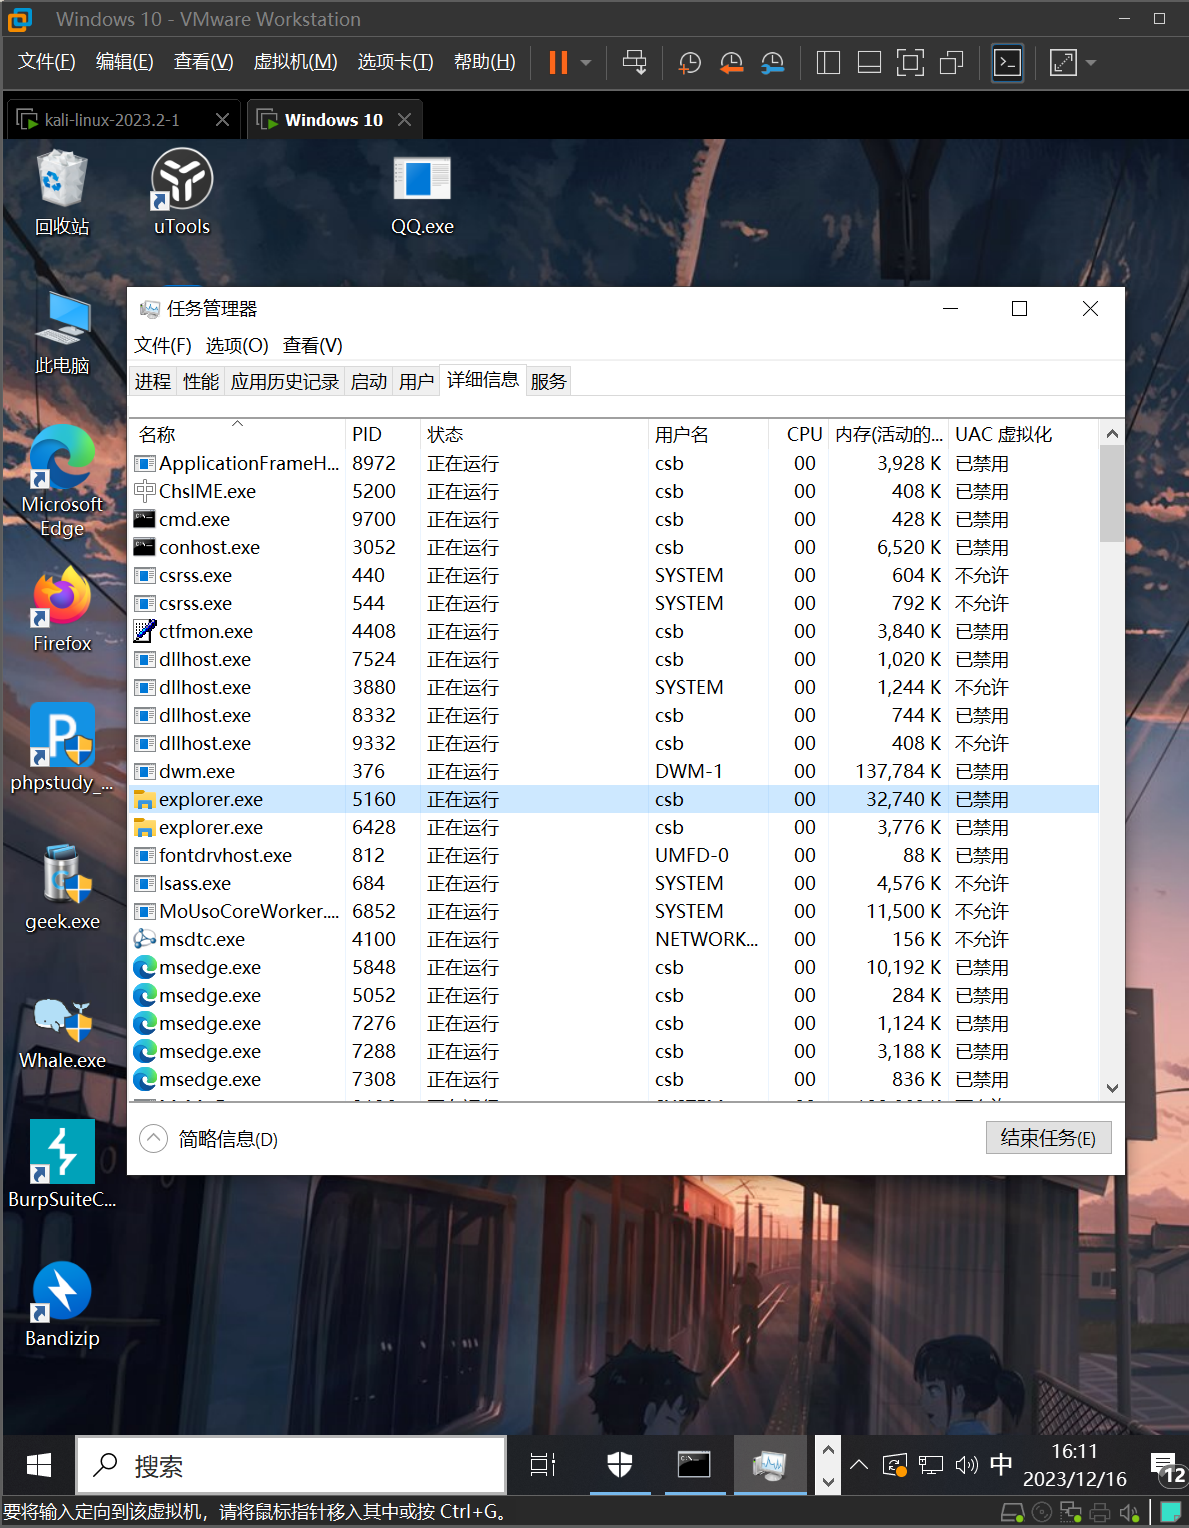Click the Windows Start button

click(39, 1466)
